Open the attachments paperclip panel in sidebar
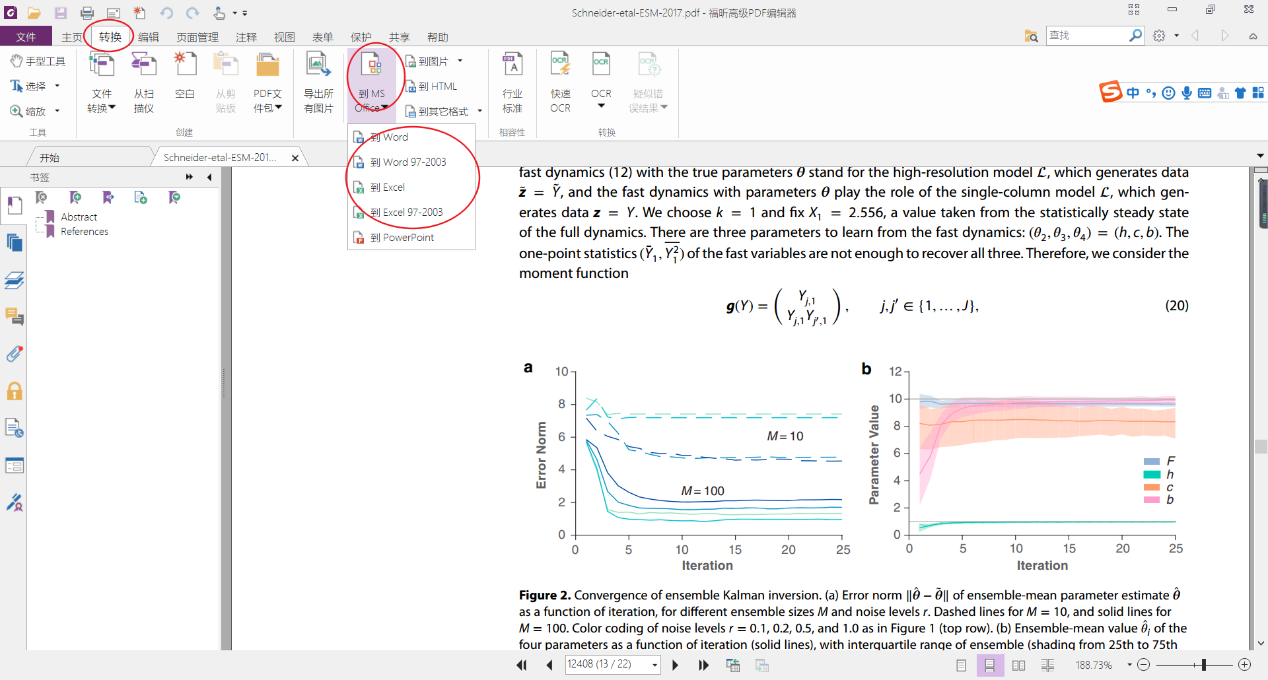Viewport: 1268px width, 680px height. click(x=14, y=354)
